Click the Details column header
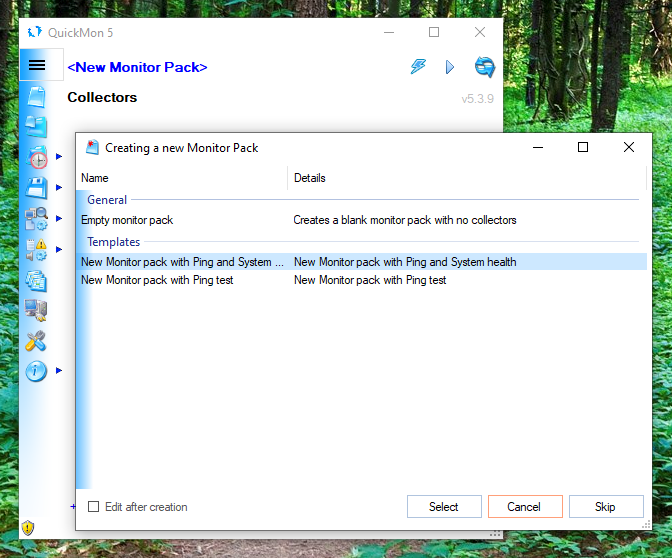The image size is (672, 558). point(467,178)
